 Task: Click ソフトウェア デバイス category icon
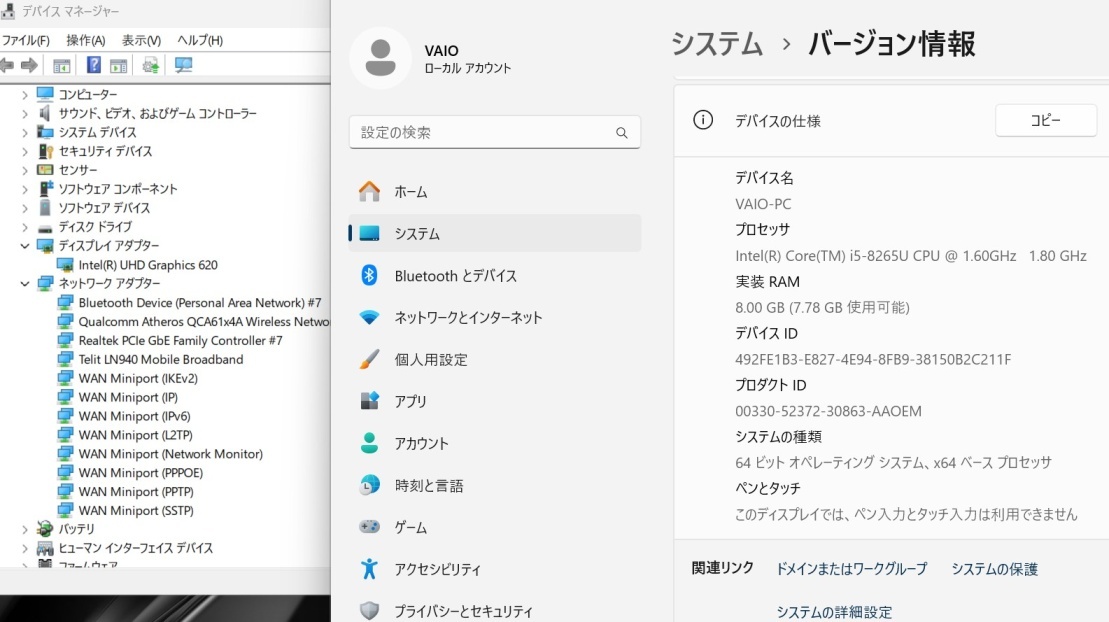point(45,207)
